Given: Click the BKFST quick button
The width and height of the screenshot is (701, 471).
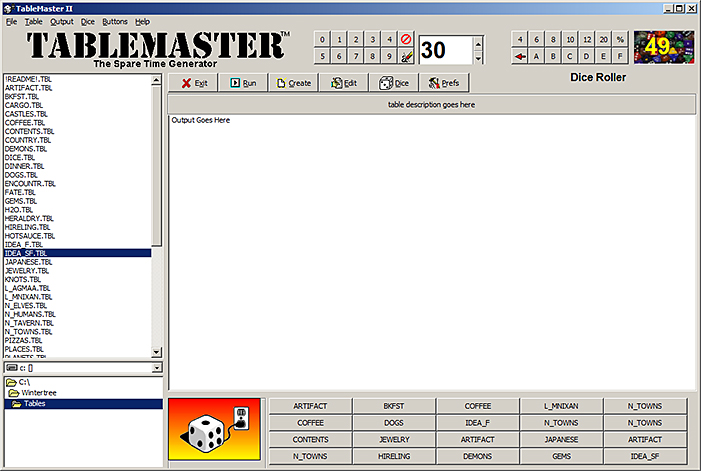Looking at the screenshot, I should (393, 406).
